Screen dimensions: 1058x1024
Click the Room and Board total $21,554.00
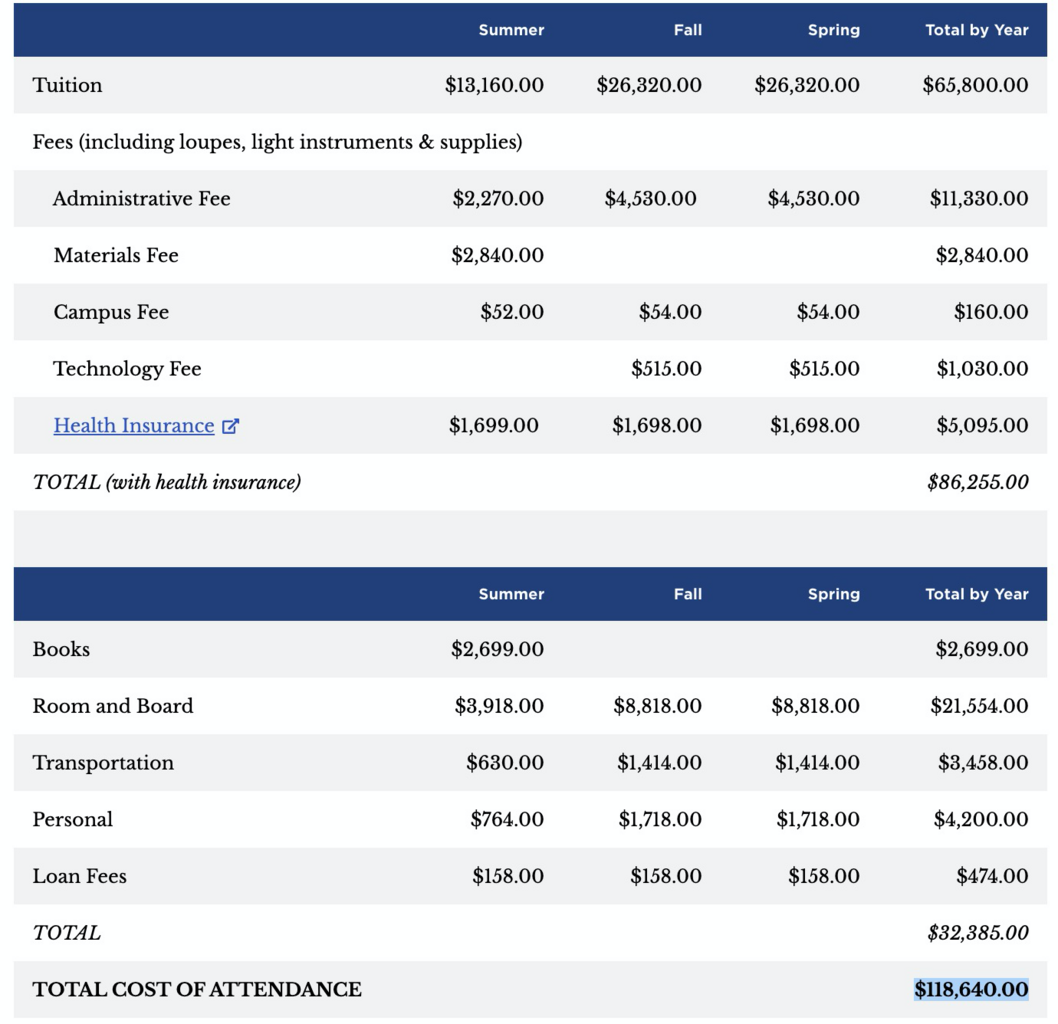(x=978, y=707)
